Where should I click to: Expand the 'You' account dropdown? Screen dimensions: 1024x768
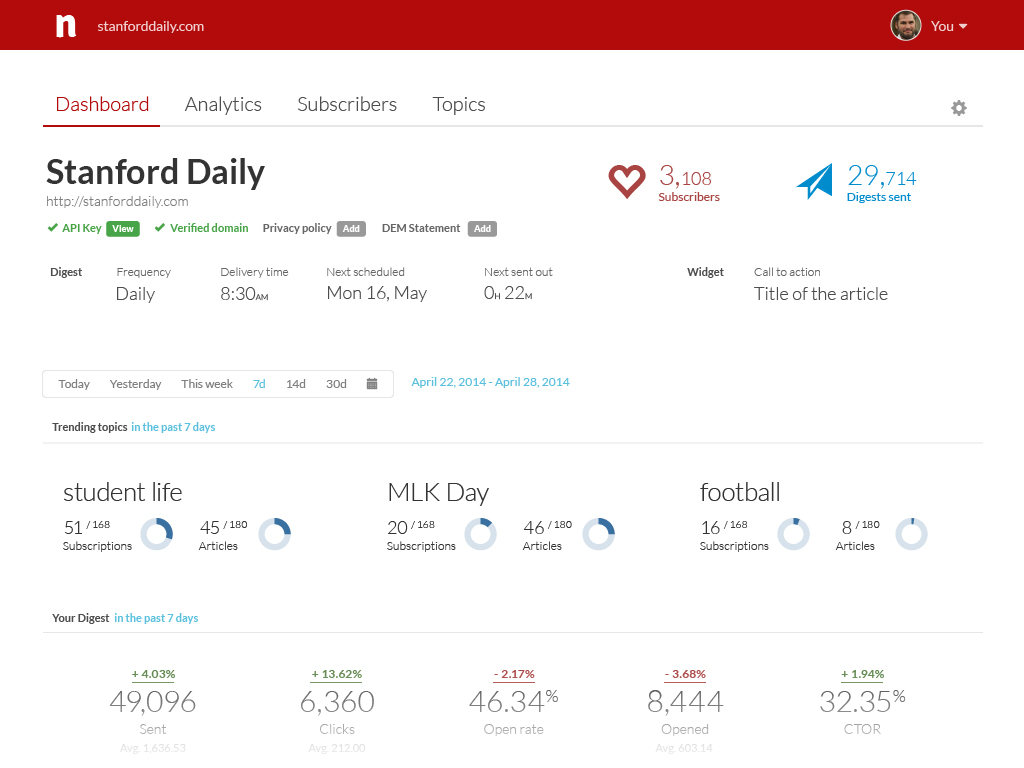click(x=949, y=26)
